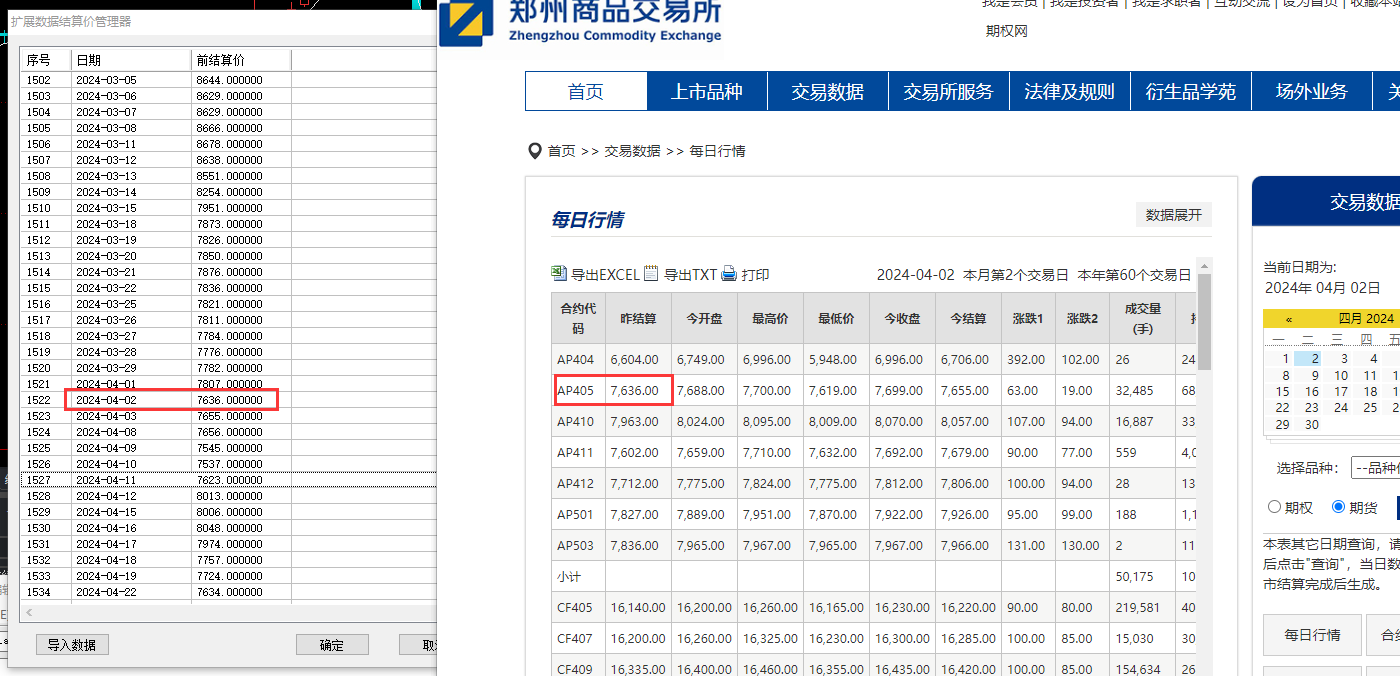Select row 1508 dated 2024-03-13
This screenshot has width=1400, height=676.
230,176
